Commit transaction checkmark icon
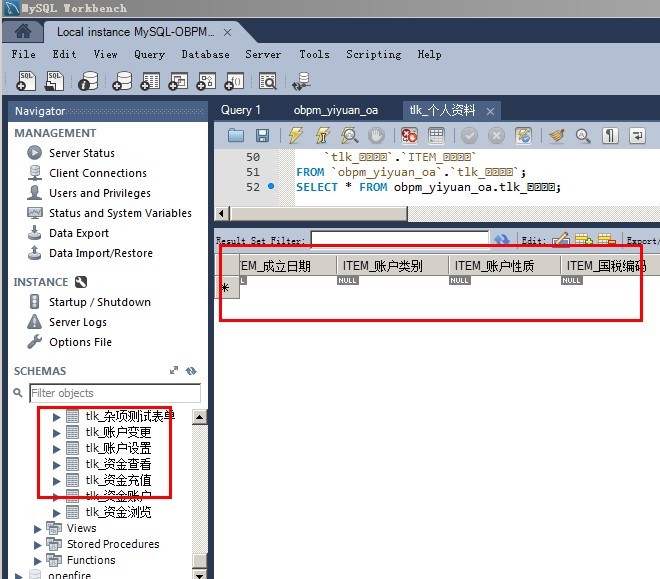Screen dimensions: 660x579 pos(469,135)
